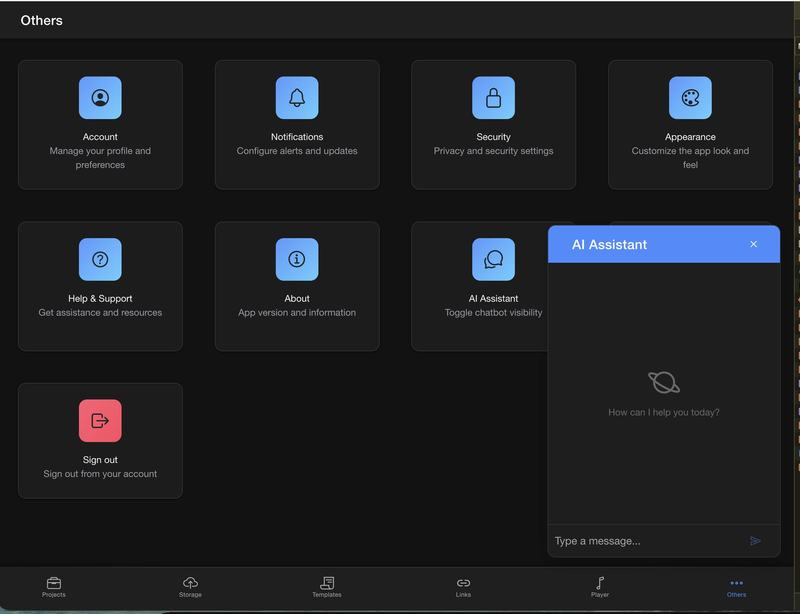Open the Account profile icon
The width and height of the screenshot is (800, 614).
(x=100, y=99)
